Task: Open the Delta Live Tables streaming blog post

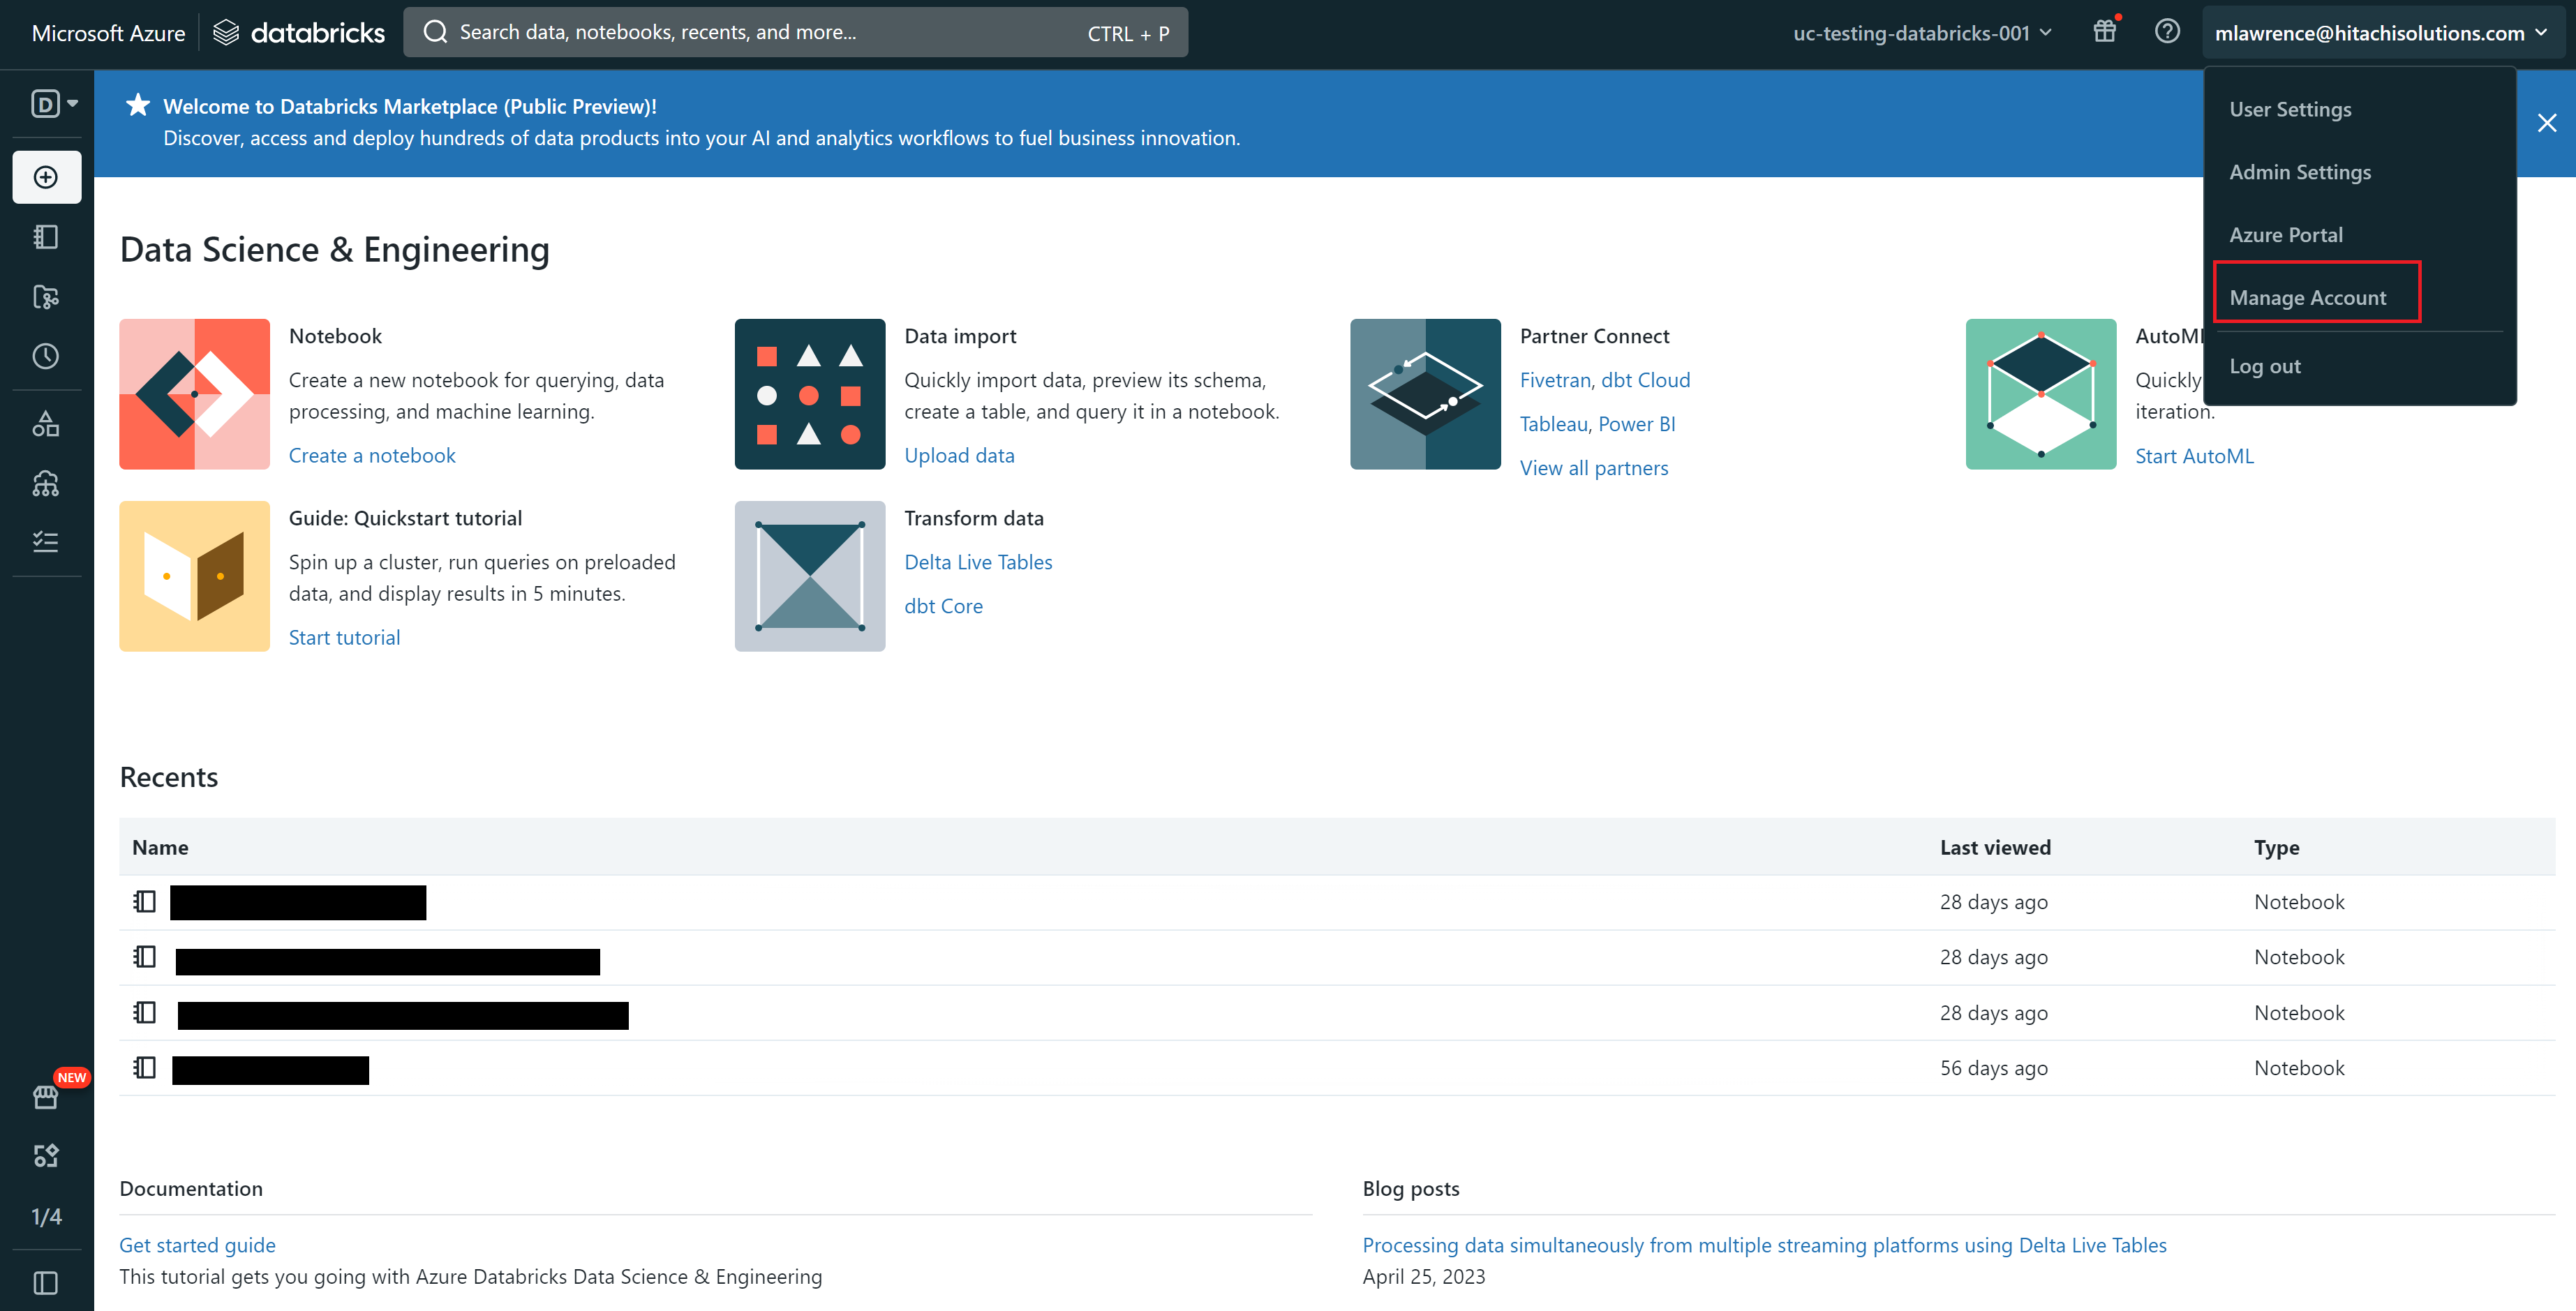Action: click(x=1764, y=1245)
